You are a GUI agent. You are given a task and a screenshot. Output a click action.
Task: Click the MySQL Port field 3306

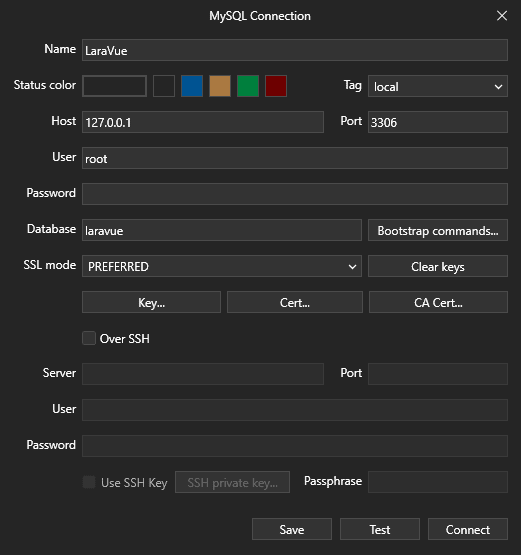point(438,122)
